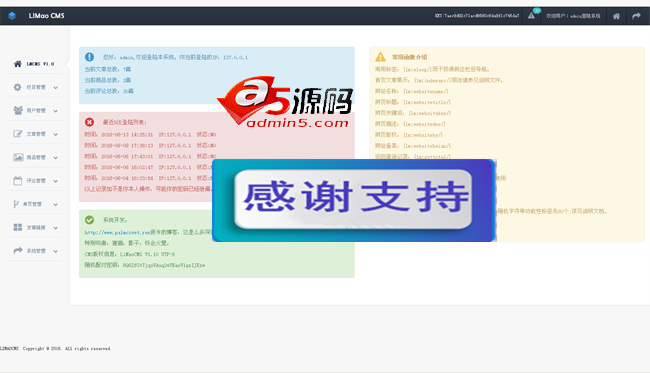
Task: Go home via top-right house icon
Action: 616,16
